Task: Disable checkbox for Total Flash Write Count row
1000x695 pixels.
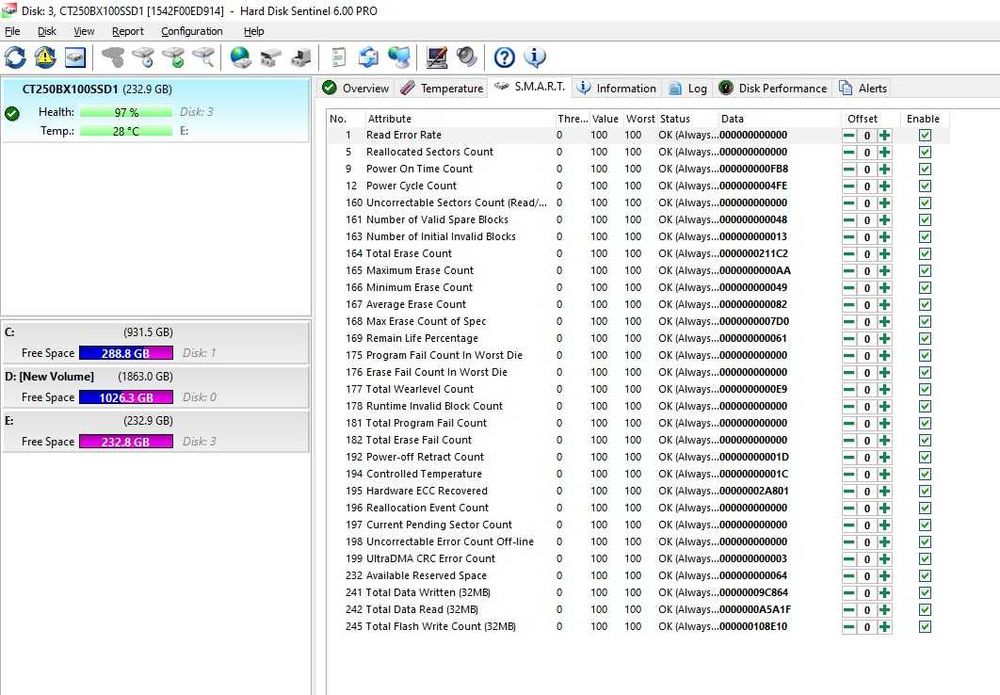Action: tap(924, 627)
